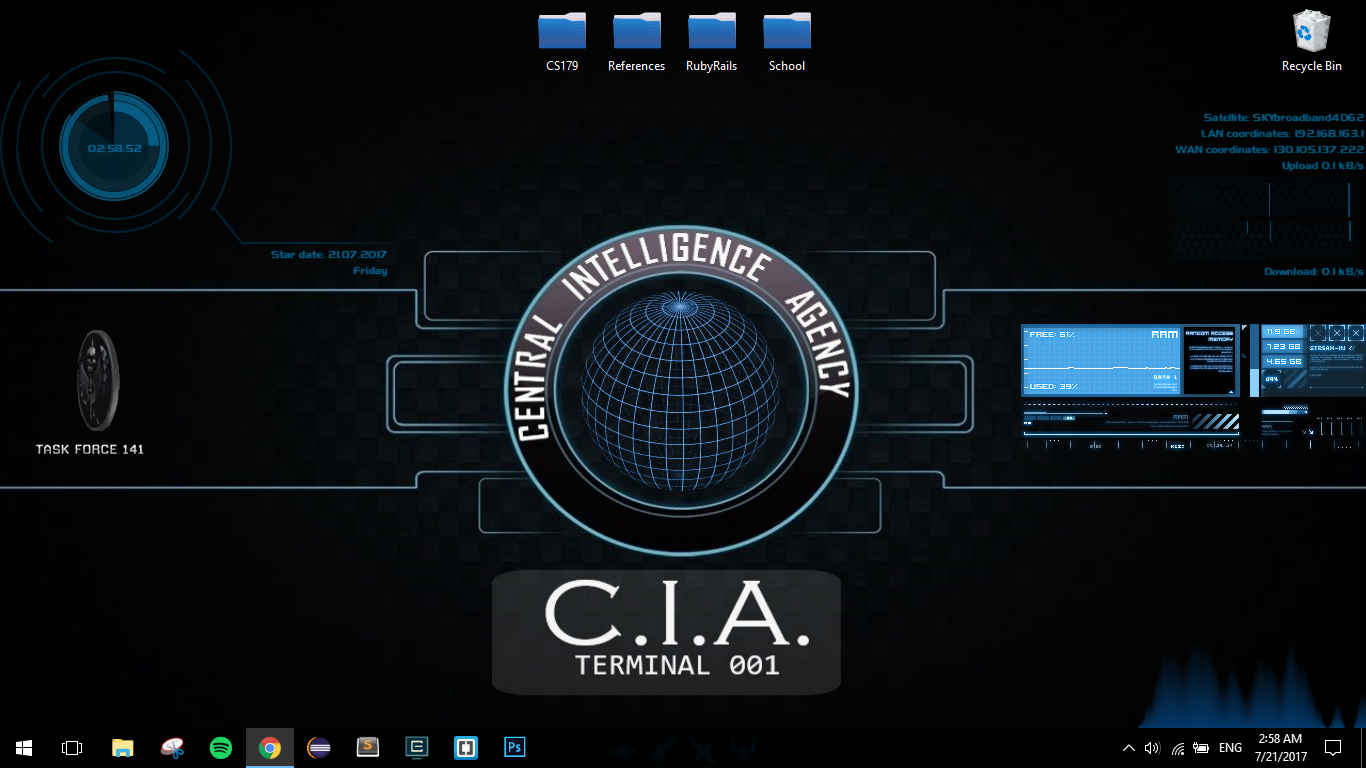Click the Show Desktop strip after notifications

(x=1363, y=747)
